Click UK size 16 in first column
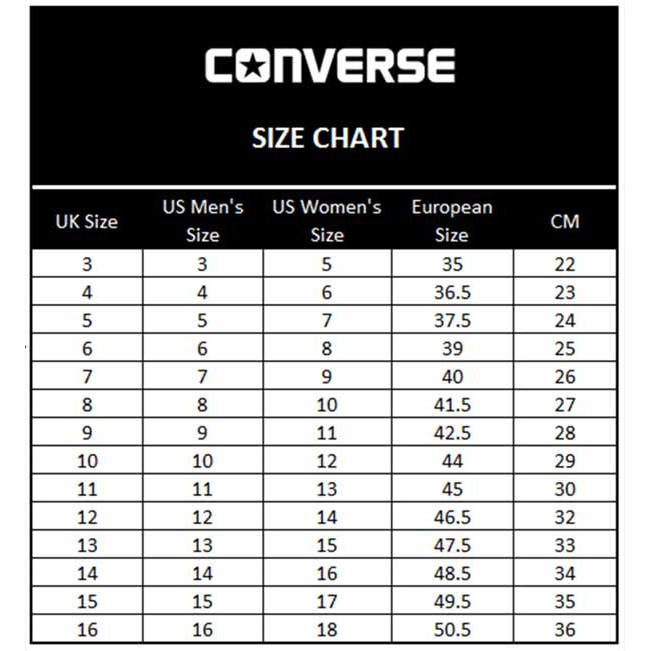Viewport: 651px width, 651px height. pos(86,629)
